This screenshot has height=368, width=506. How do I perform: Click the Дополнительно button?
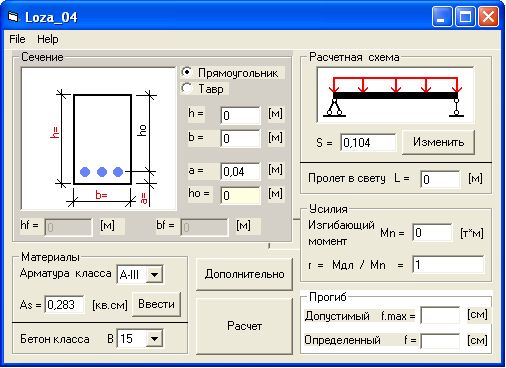pyautogui.click(x=244, y=274)
